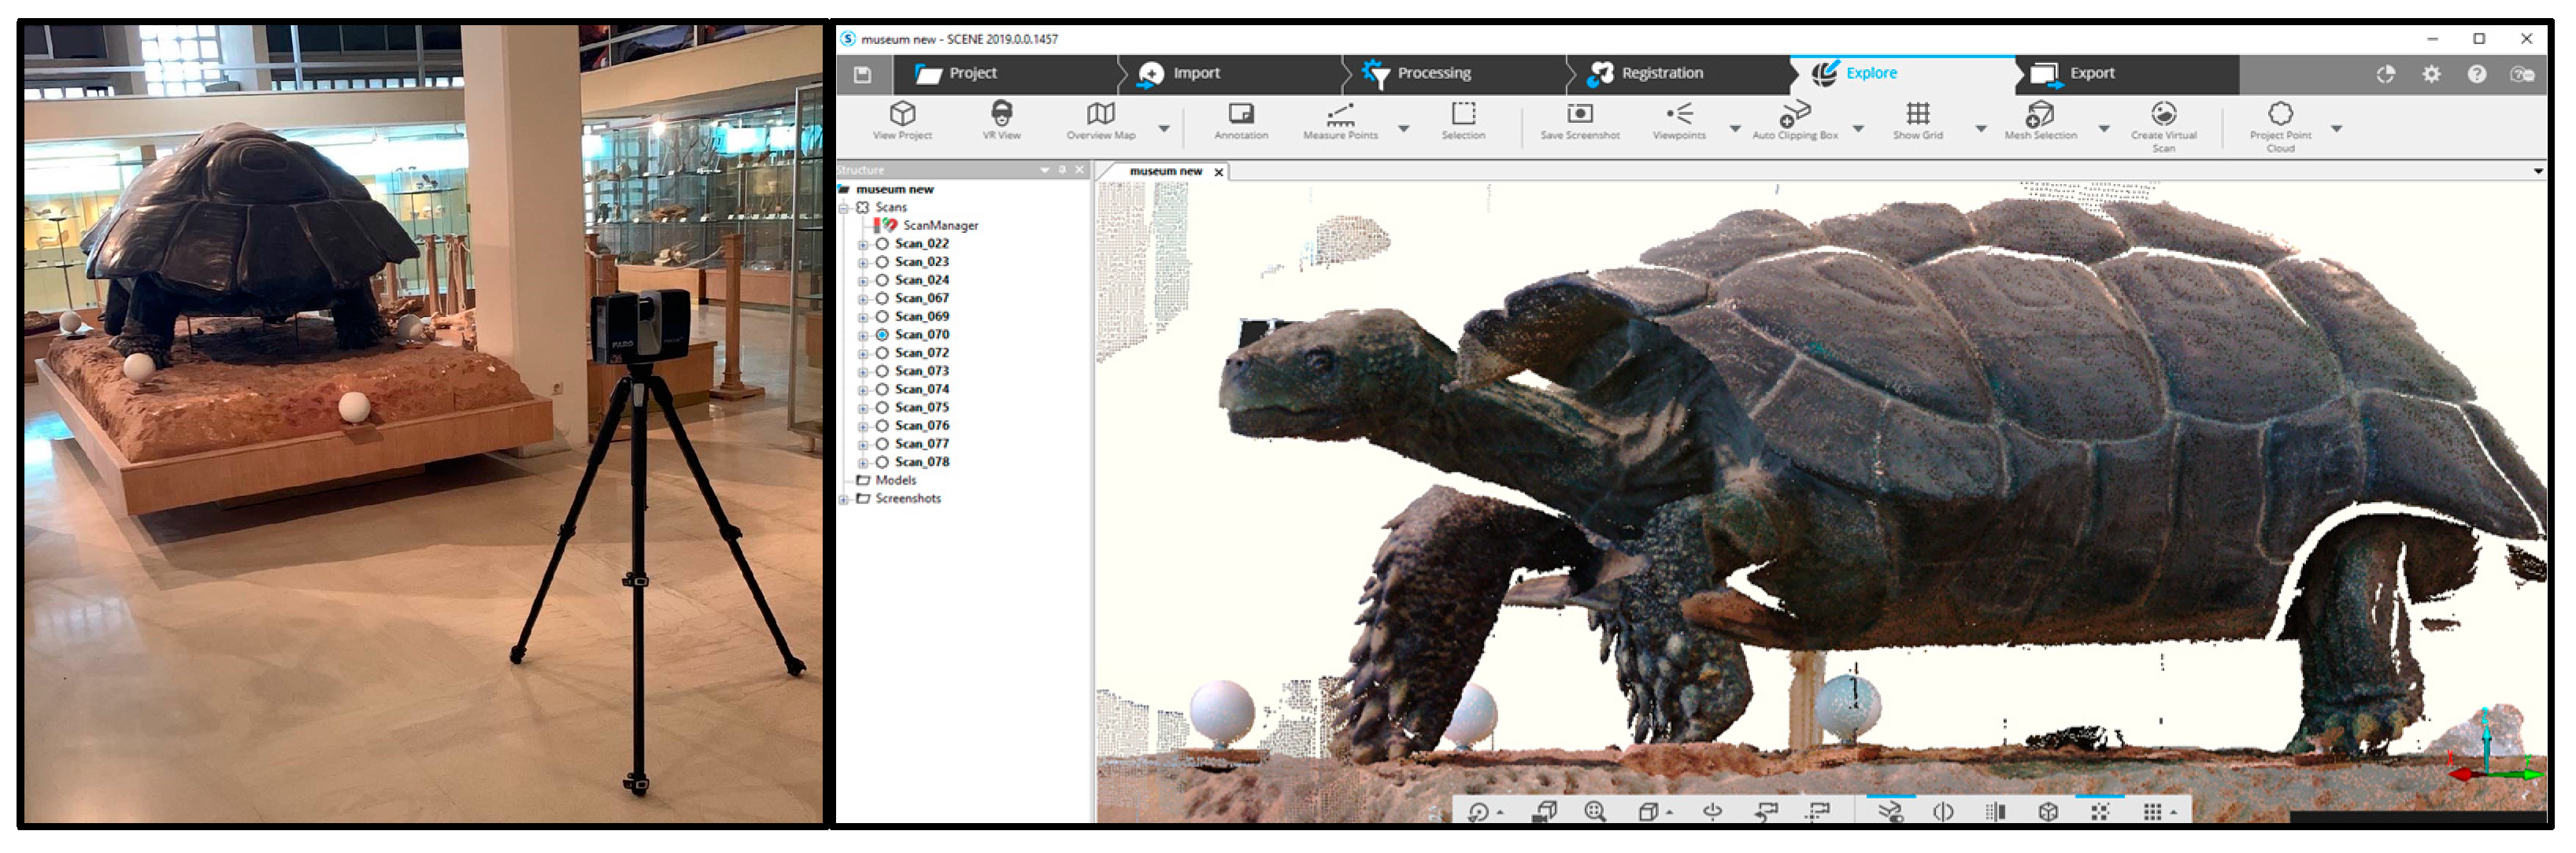
Task: Select the Scan_070 radio button
Action: [882, 335]
